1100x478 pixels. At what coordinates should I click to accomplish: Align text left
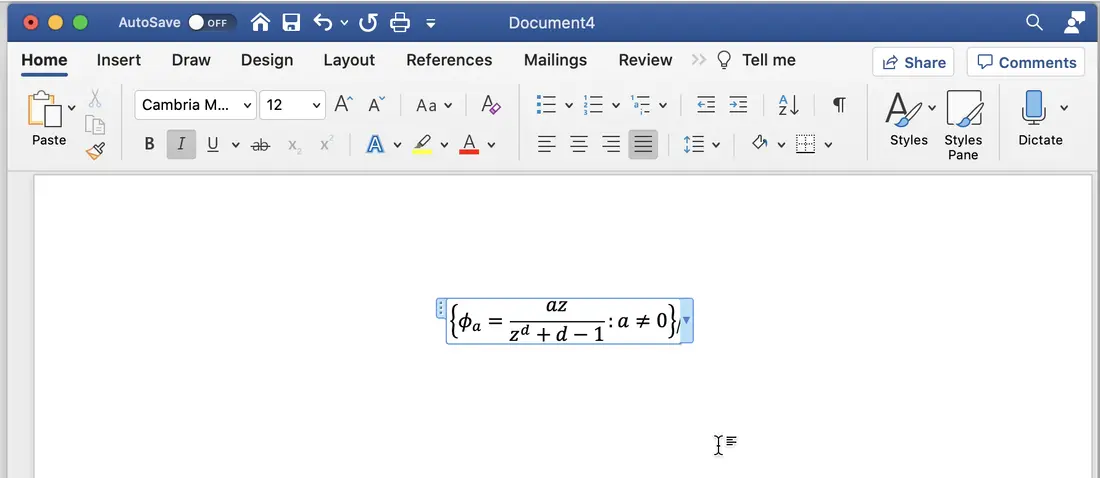546,145
